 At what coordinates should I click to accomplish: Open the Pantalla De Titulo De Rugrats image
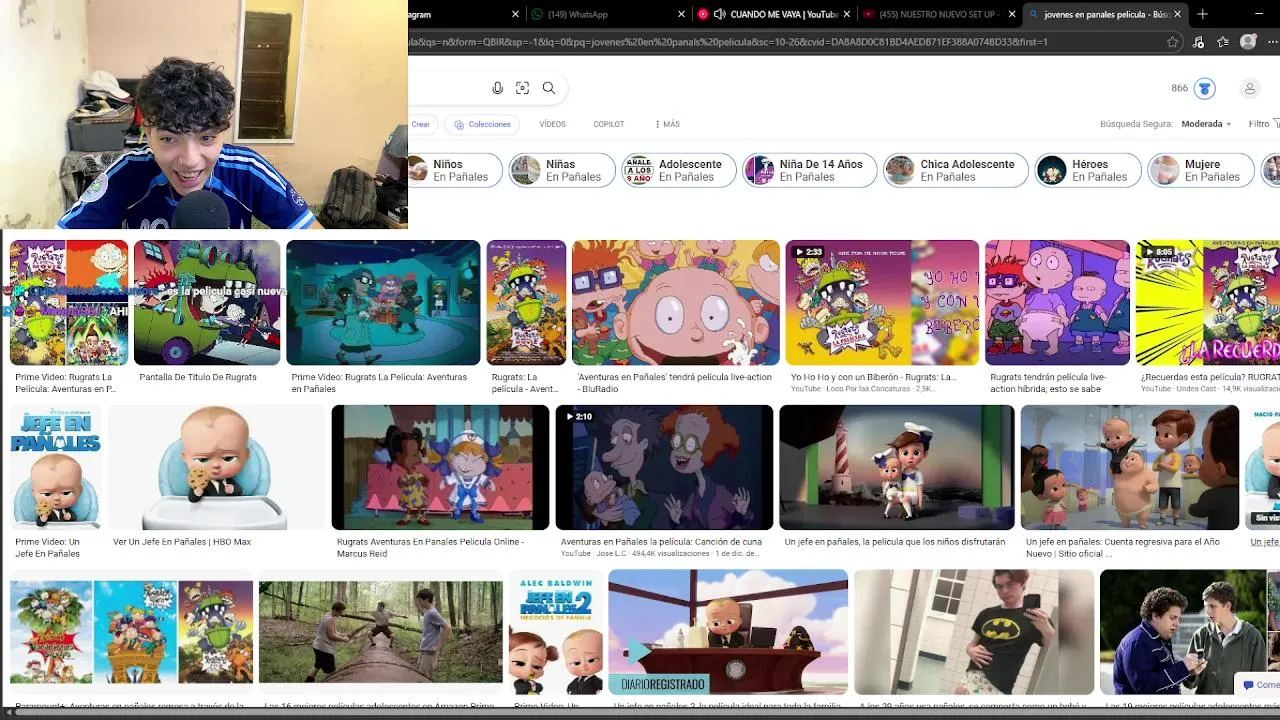click(207, 302)
